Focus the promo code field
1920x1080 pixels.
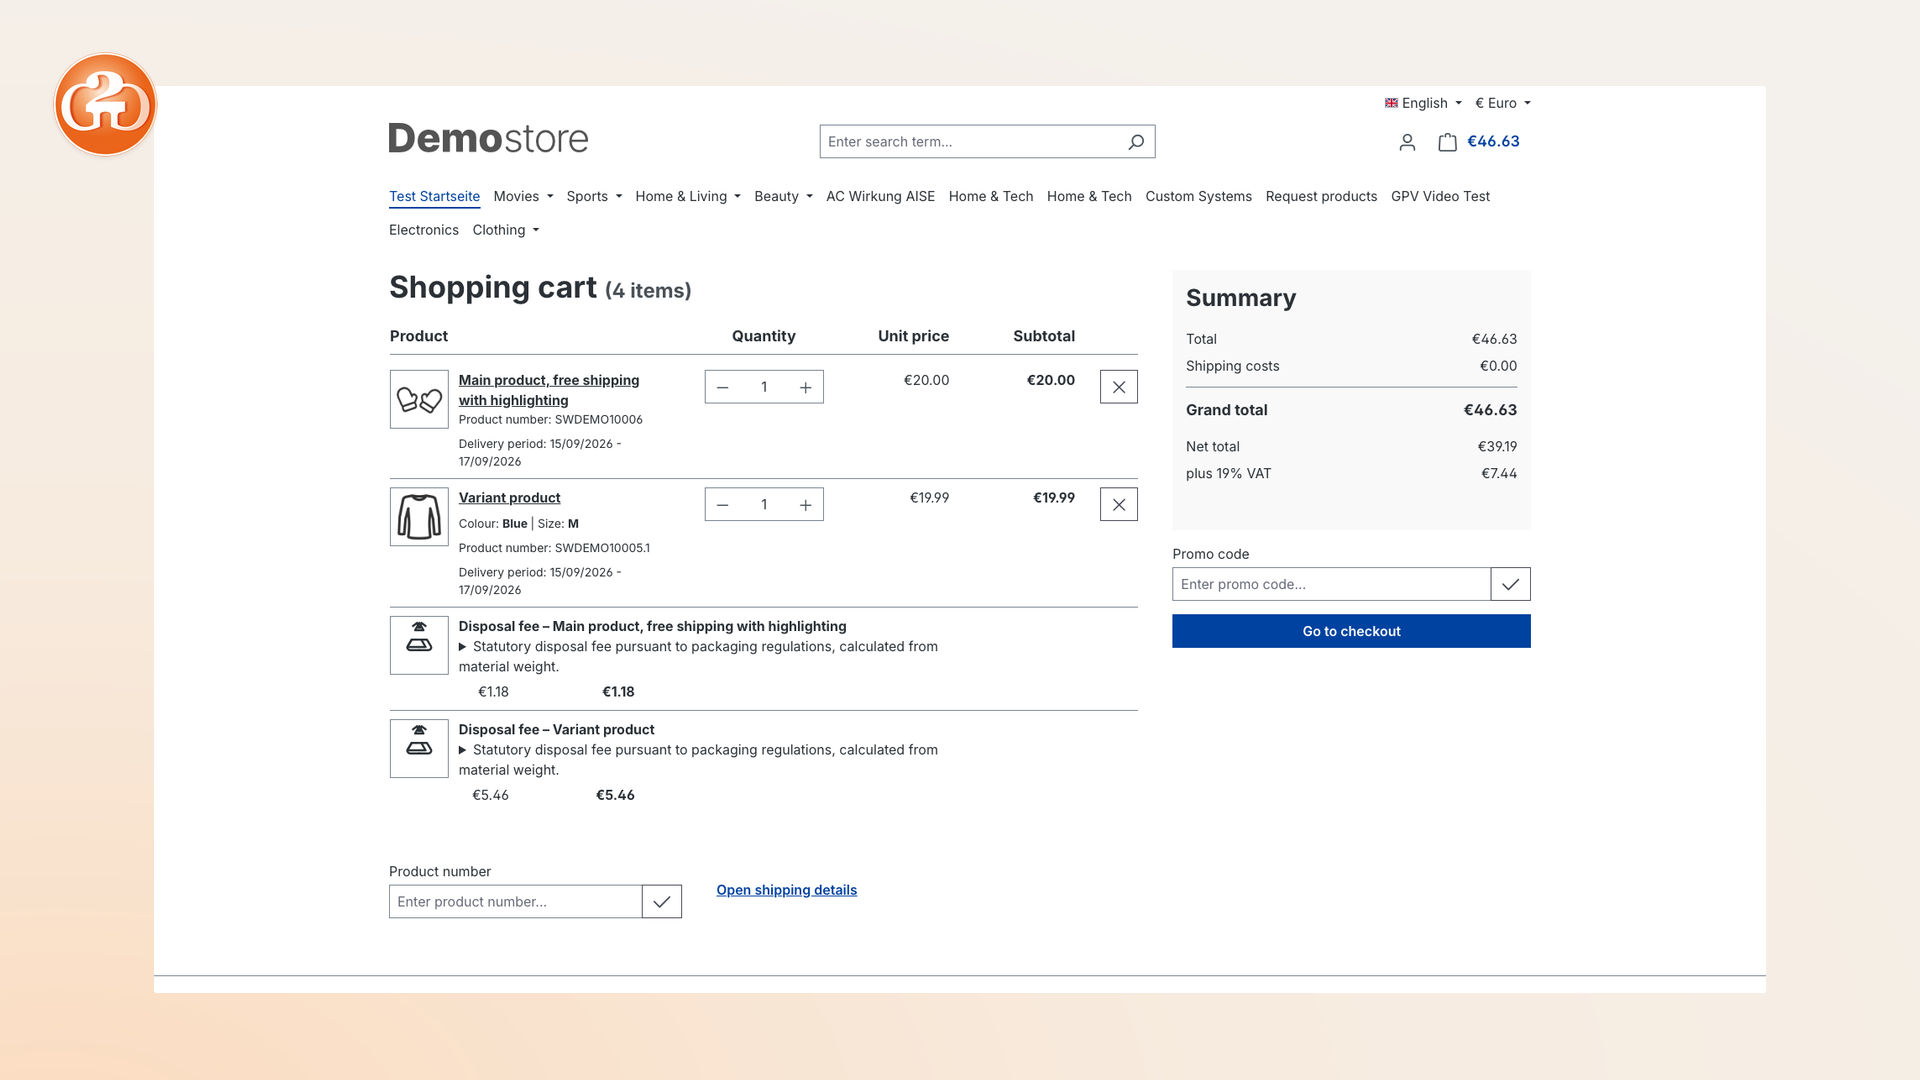click(x=1331, y=584)
